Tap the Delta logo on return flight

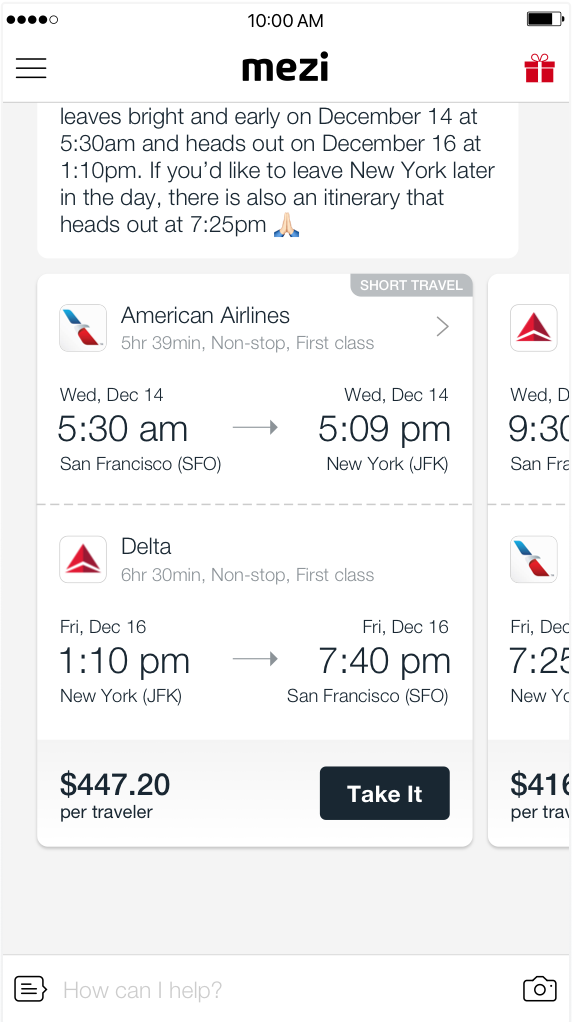pos(83,559)
